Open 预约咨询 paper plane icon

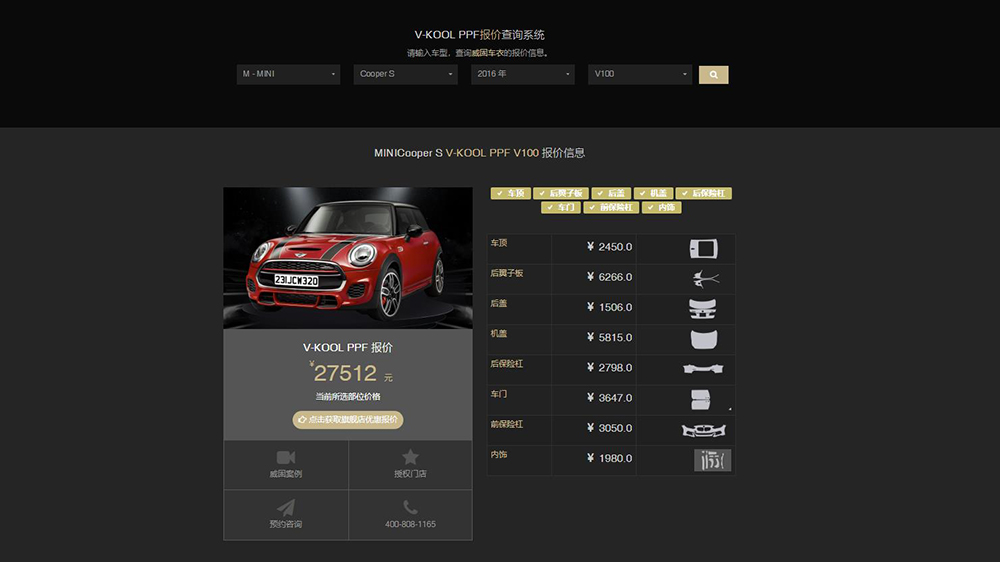[286, 507]
